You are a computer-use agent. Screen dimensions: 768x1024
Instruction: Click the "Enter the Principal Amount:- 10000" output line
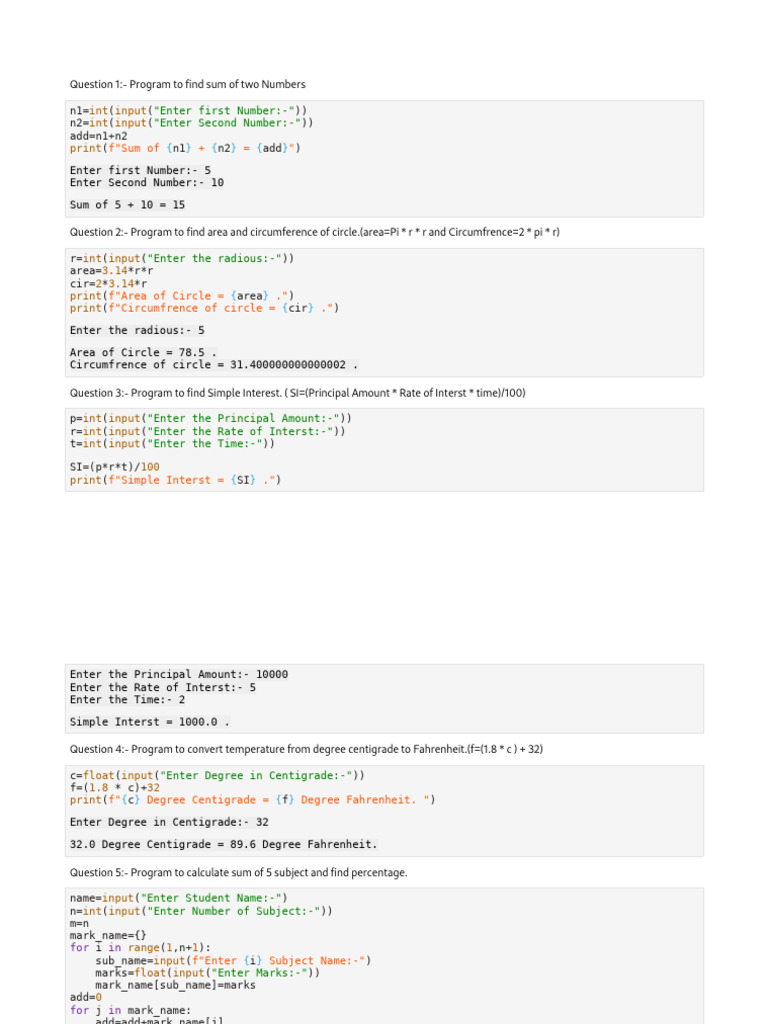pyautogui.click(x=179, y=675)
